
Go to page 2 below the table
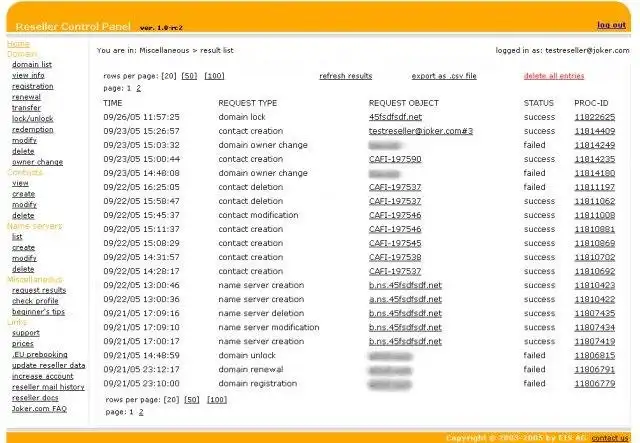(x=141, y=412)
